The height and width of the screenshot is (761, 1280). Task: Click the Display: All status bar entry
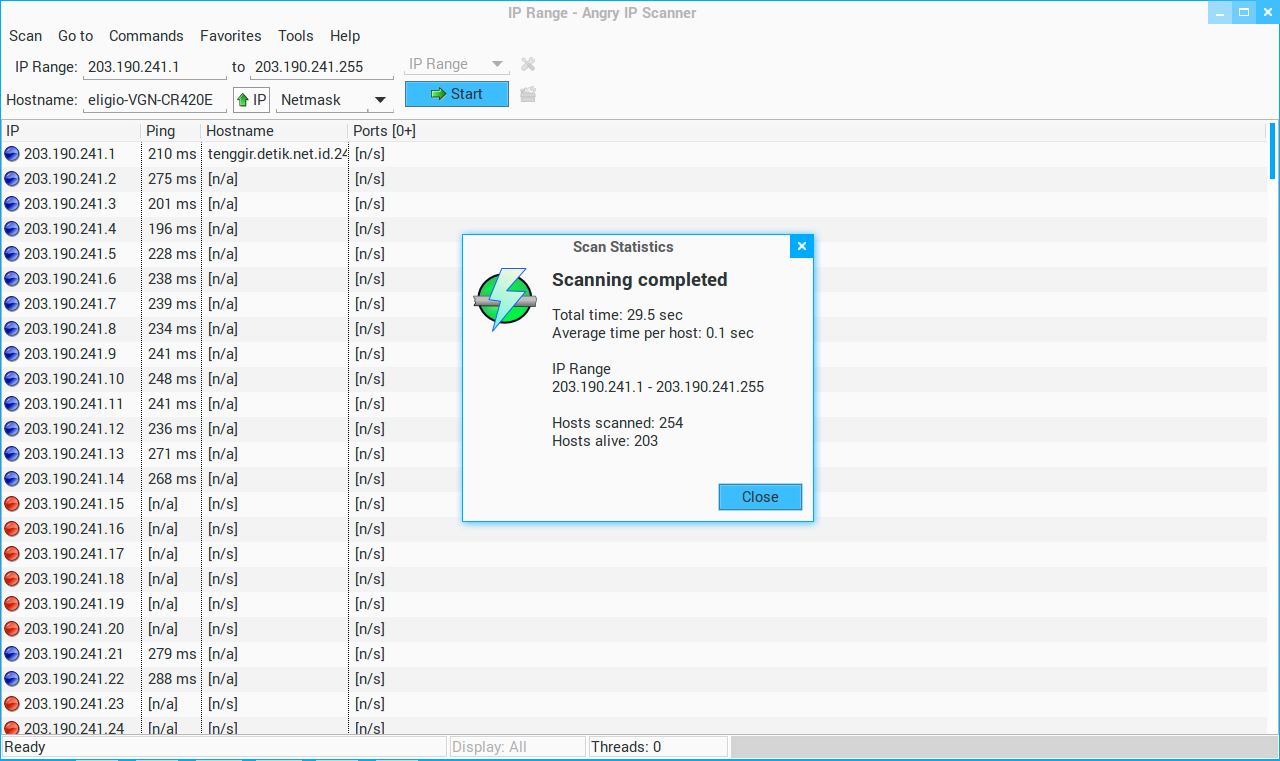(517, 747)
